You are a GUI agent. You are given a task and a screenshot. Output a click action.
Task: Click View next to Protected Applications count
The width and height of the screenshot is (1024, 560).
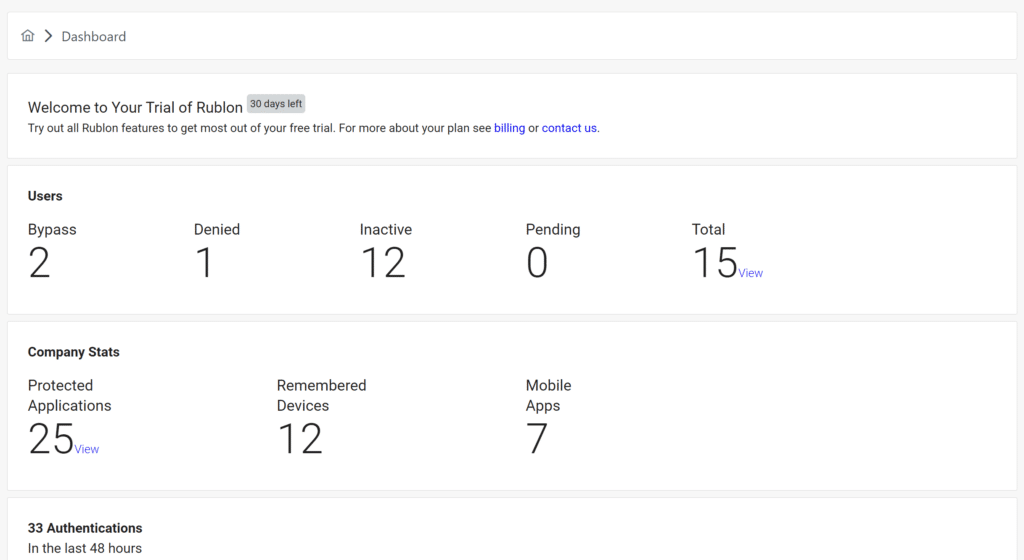point(87,449)
